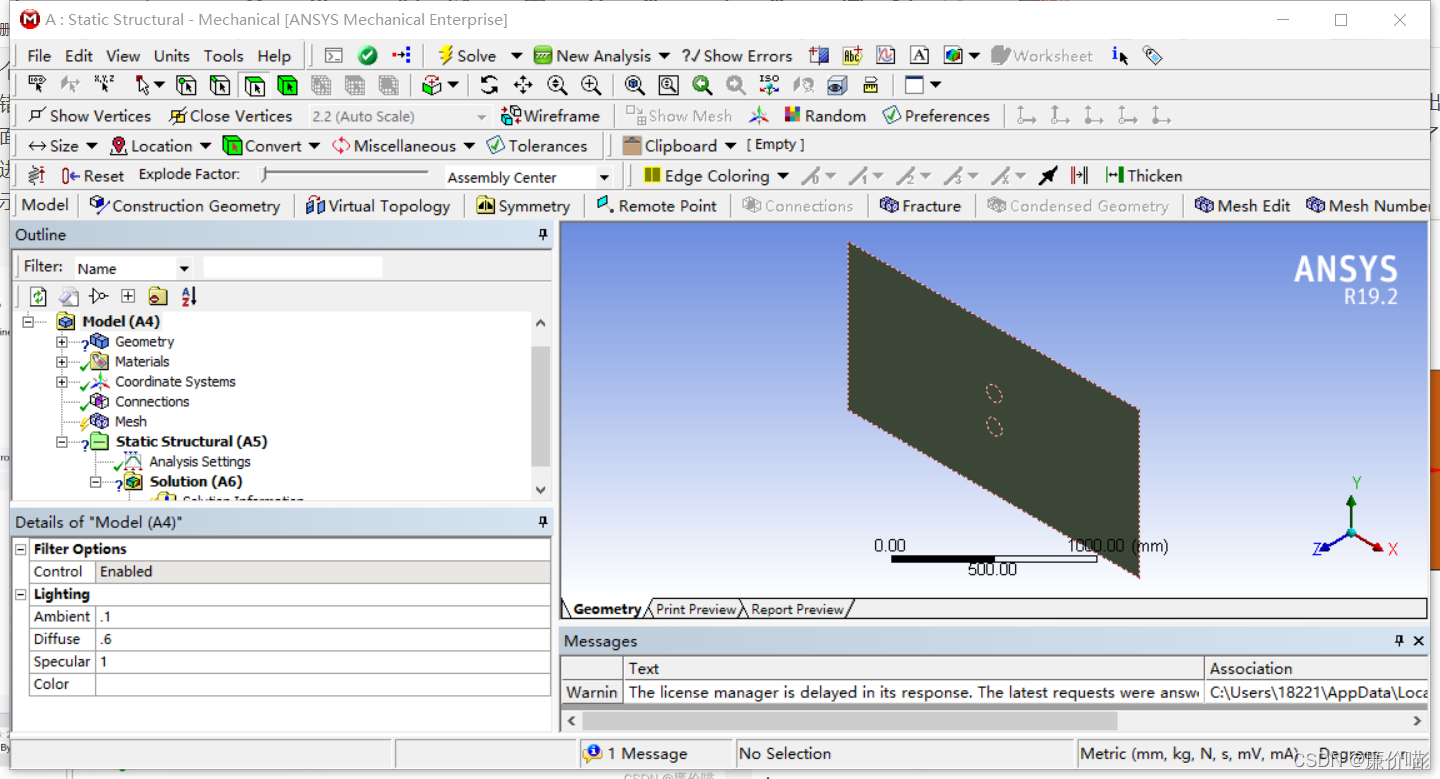Toggle Wireframe display mode
Image resolution: width=1440 pixels, height=779 pixels.
tap(550, 116)
